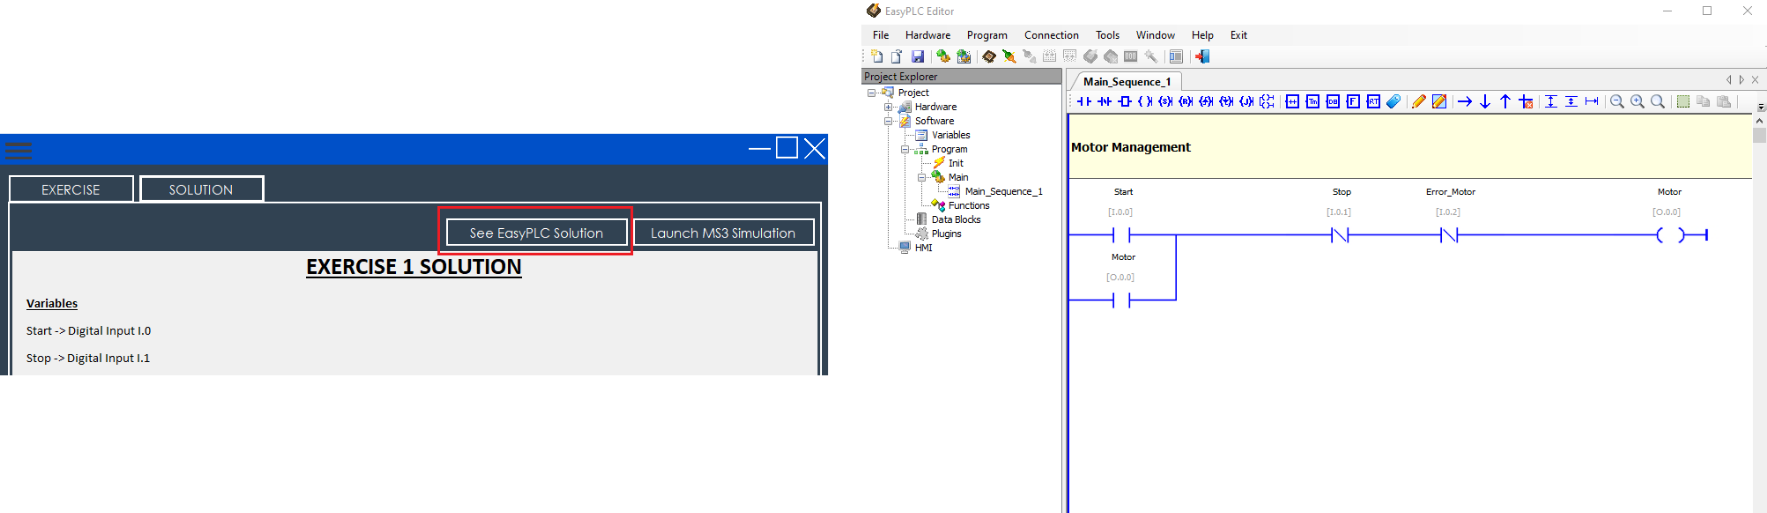Draw connection line to the right arrow
This screenshot has height=513, width=1767.
1465,101
